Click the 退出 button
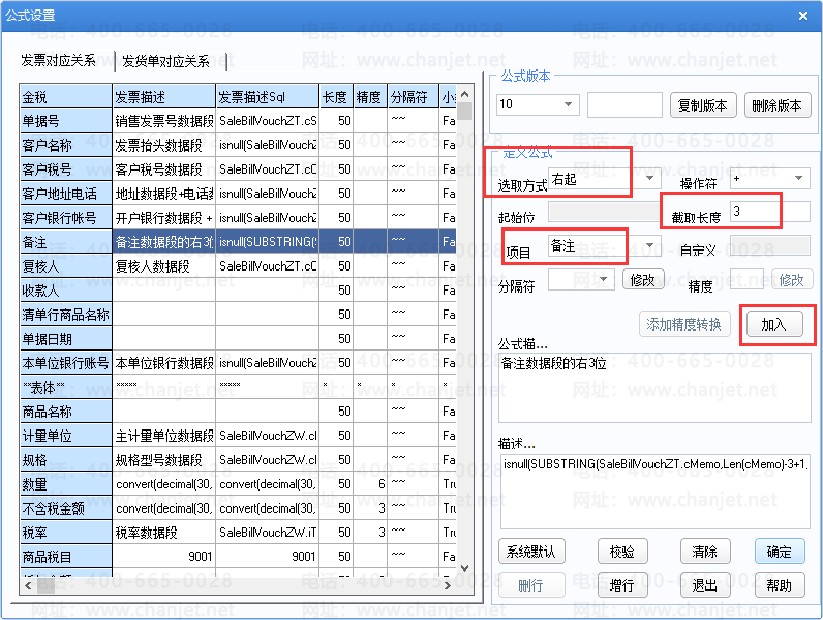The height and width of the screenshot is (620, 823). pos(705,585)
